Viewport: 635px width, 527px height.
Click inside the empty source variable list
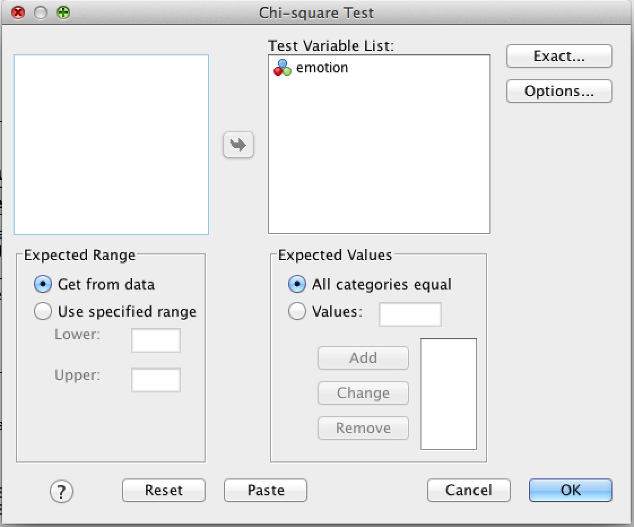point(111,145)
